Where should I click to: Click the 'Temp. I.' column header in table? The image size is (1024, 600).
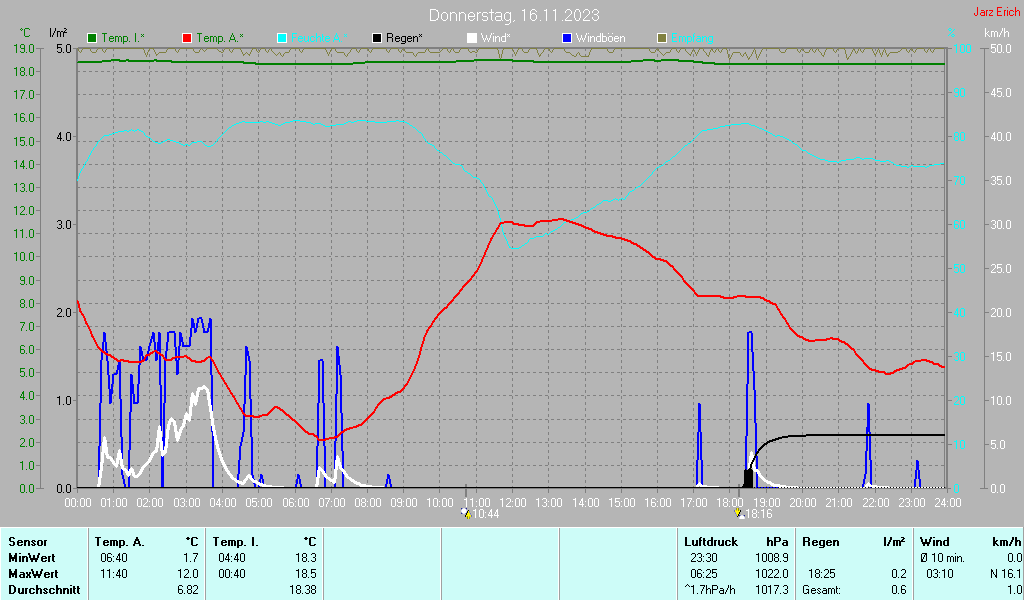click(236, 542)
